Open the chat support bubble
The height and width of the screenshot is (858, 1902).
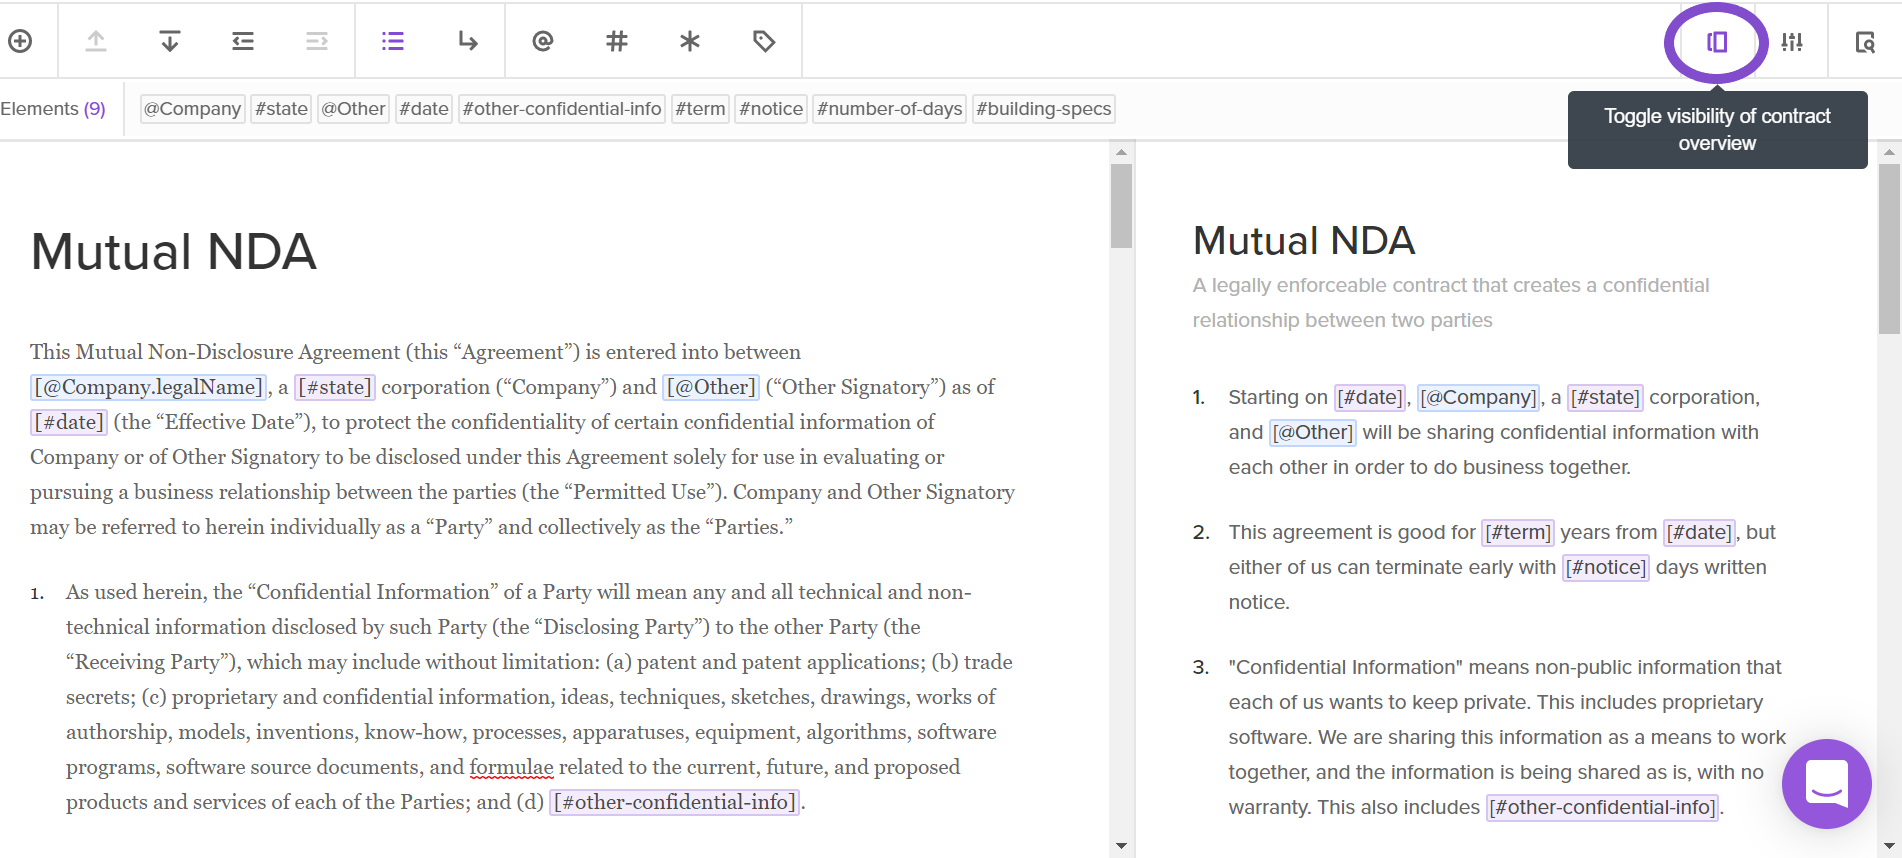(1826, 784)
